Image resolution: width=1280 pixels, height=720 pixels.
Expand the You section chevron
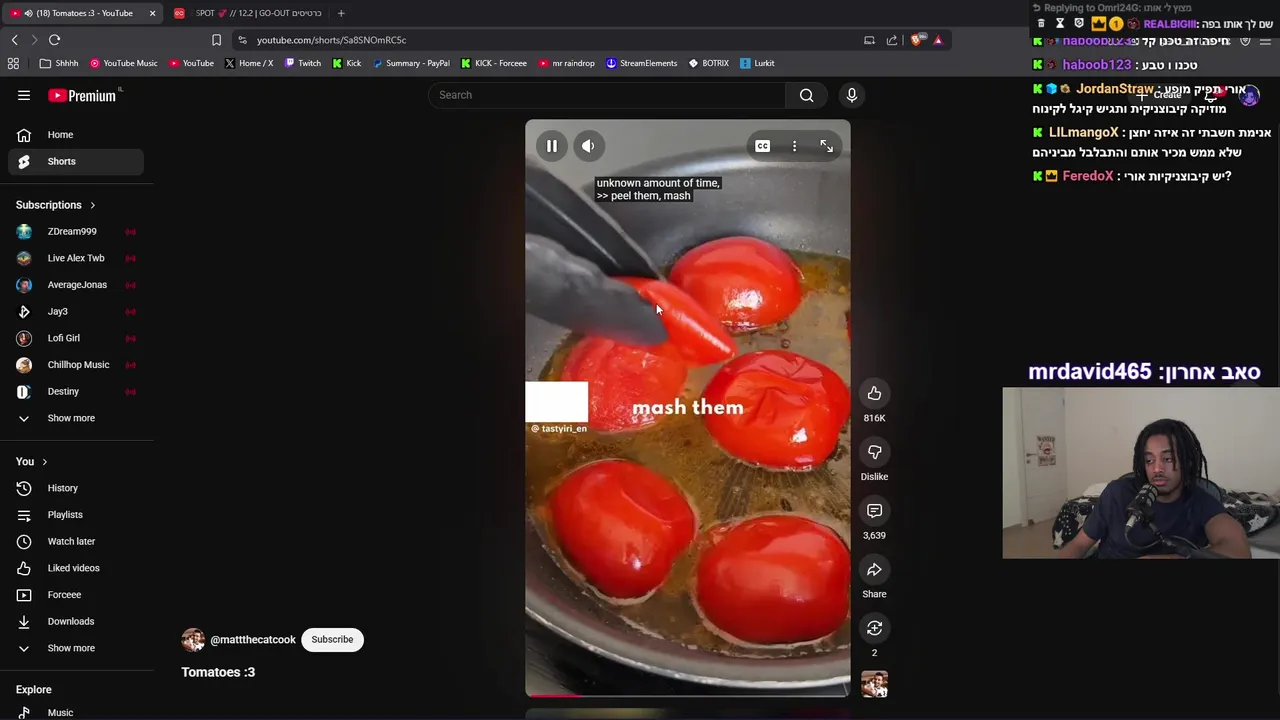[44, 462]
